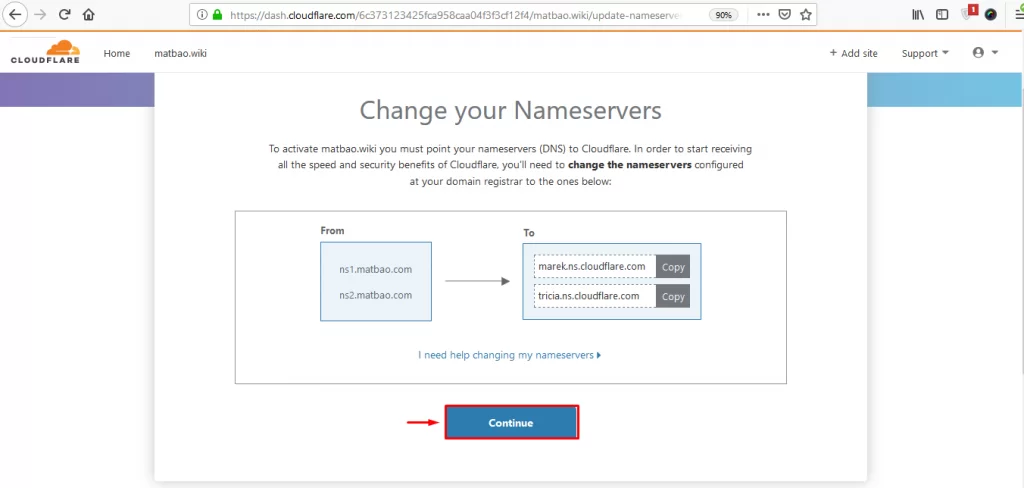Open the Library icon in the toolbar

tap(918, 14)
